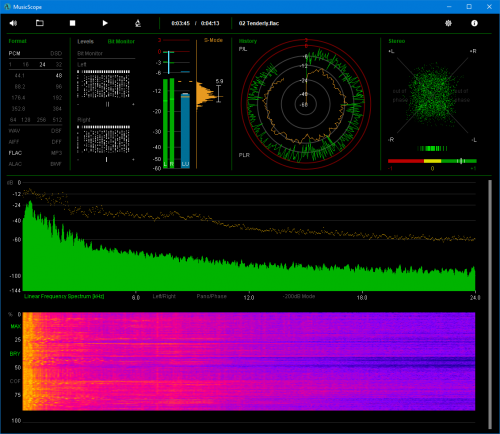Click the pause marker under Left bit monitor
The width and height of the screenshot is (500, 434).
[x=107, y=104]
